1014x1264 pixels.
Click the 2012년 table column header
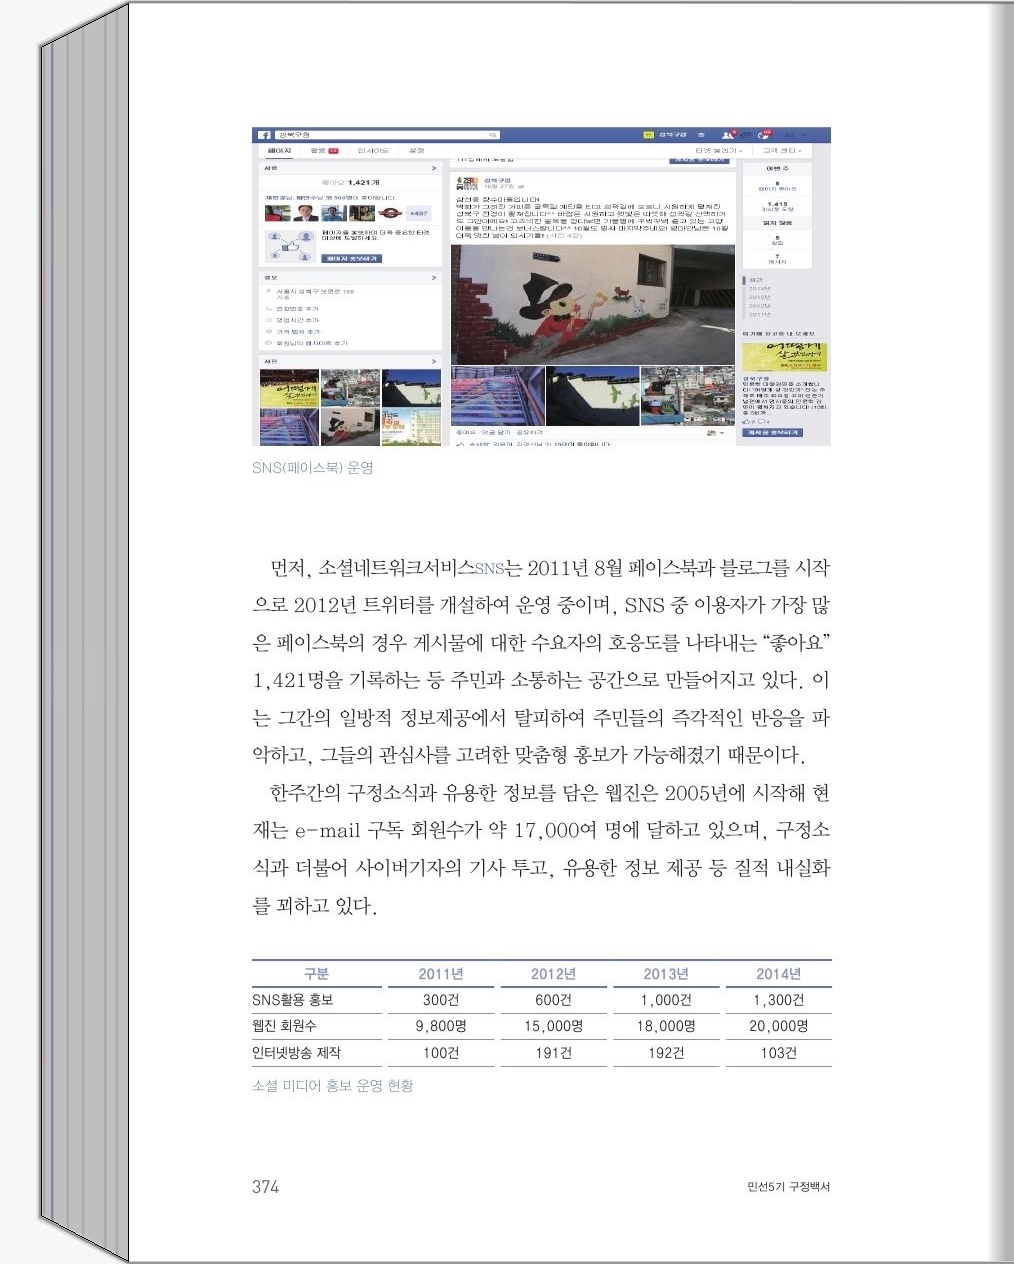click(553, 973)
